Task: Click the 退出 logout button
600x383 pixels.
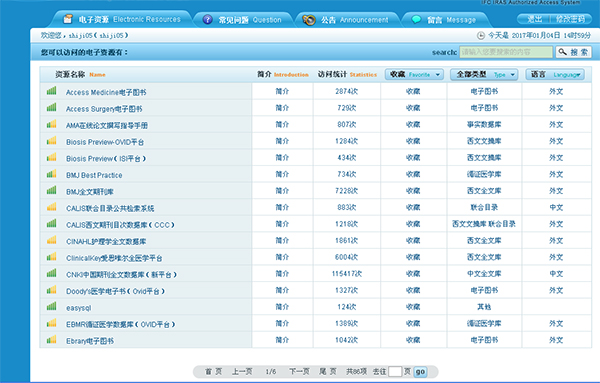Action: click(535, 19)
